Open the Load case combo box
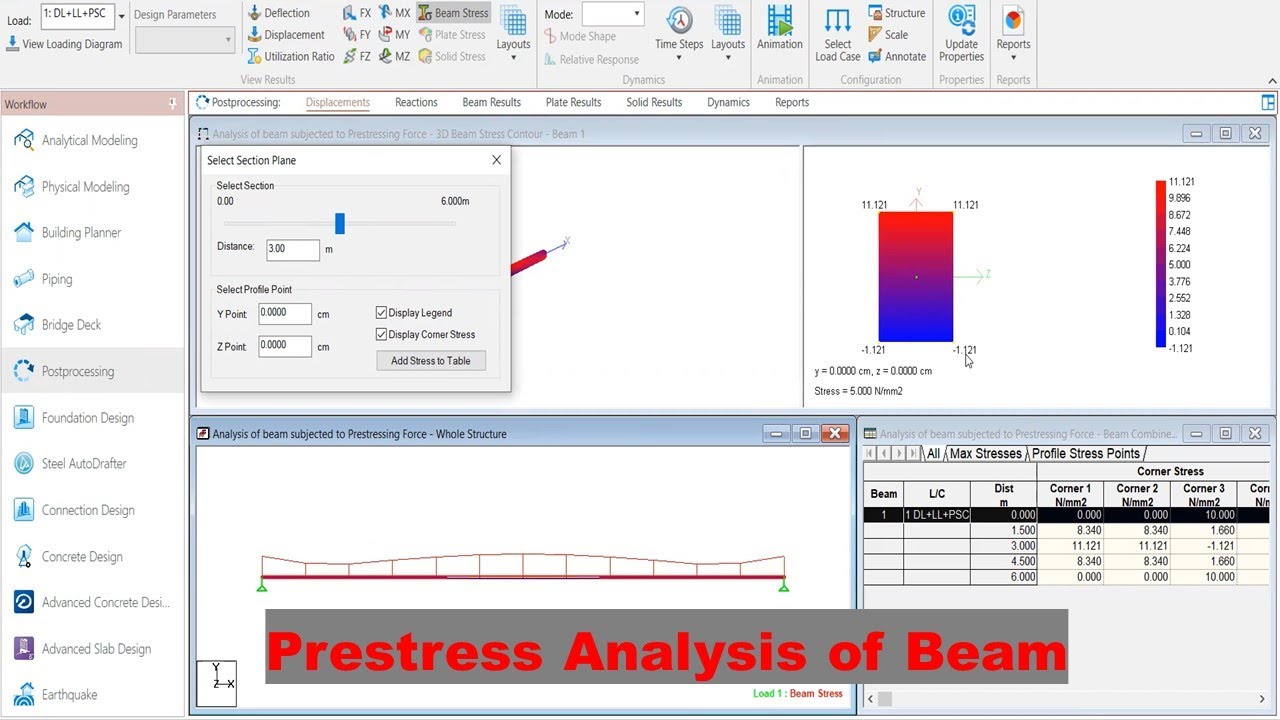This screenshot has height=720, width=1280. pos(84,14)
